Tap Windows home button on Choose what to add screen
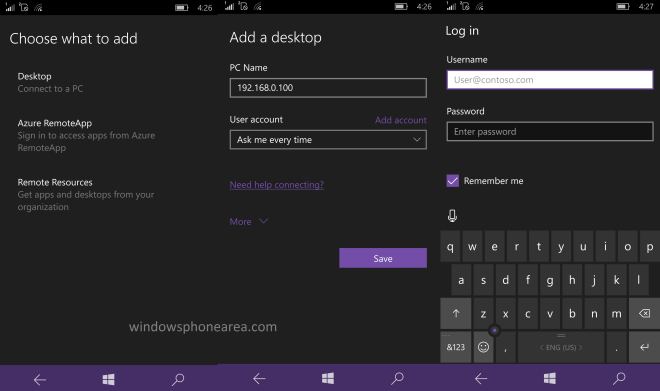660x391 pixels. [x=109, y=379]
